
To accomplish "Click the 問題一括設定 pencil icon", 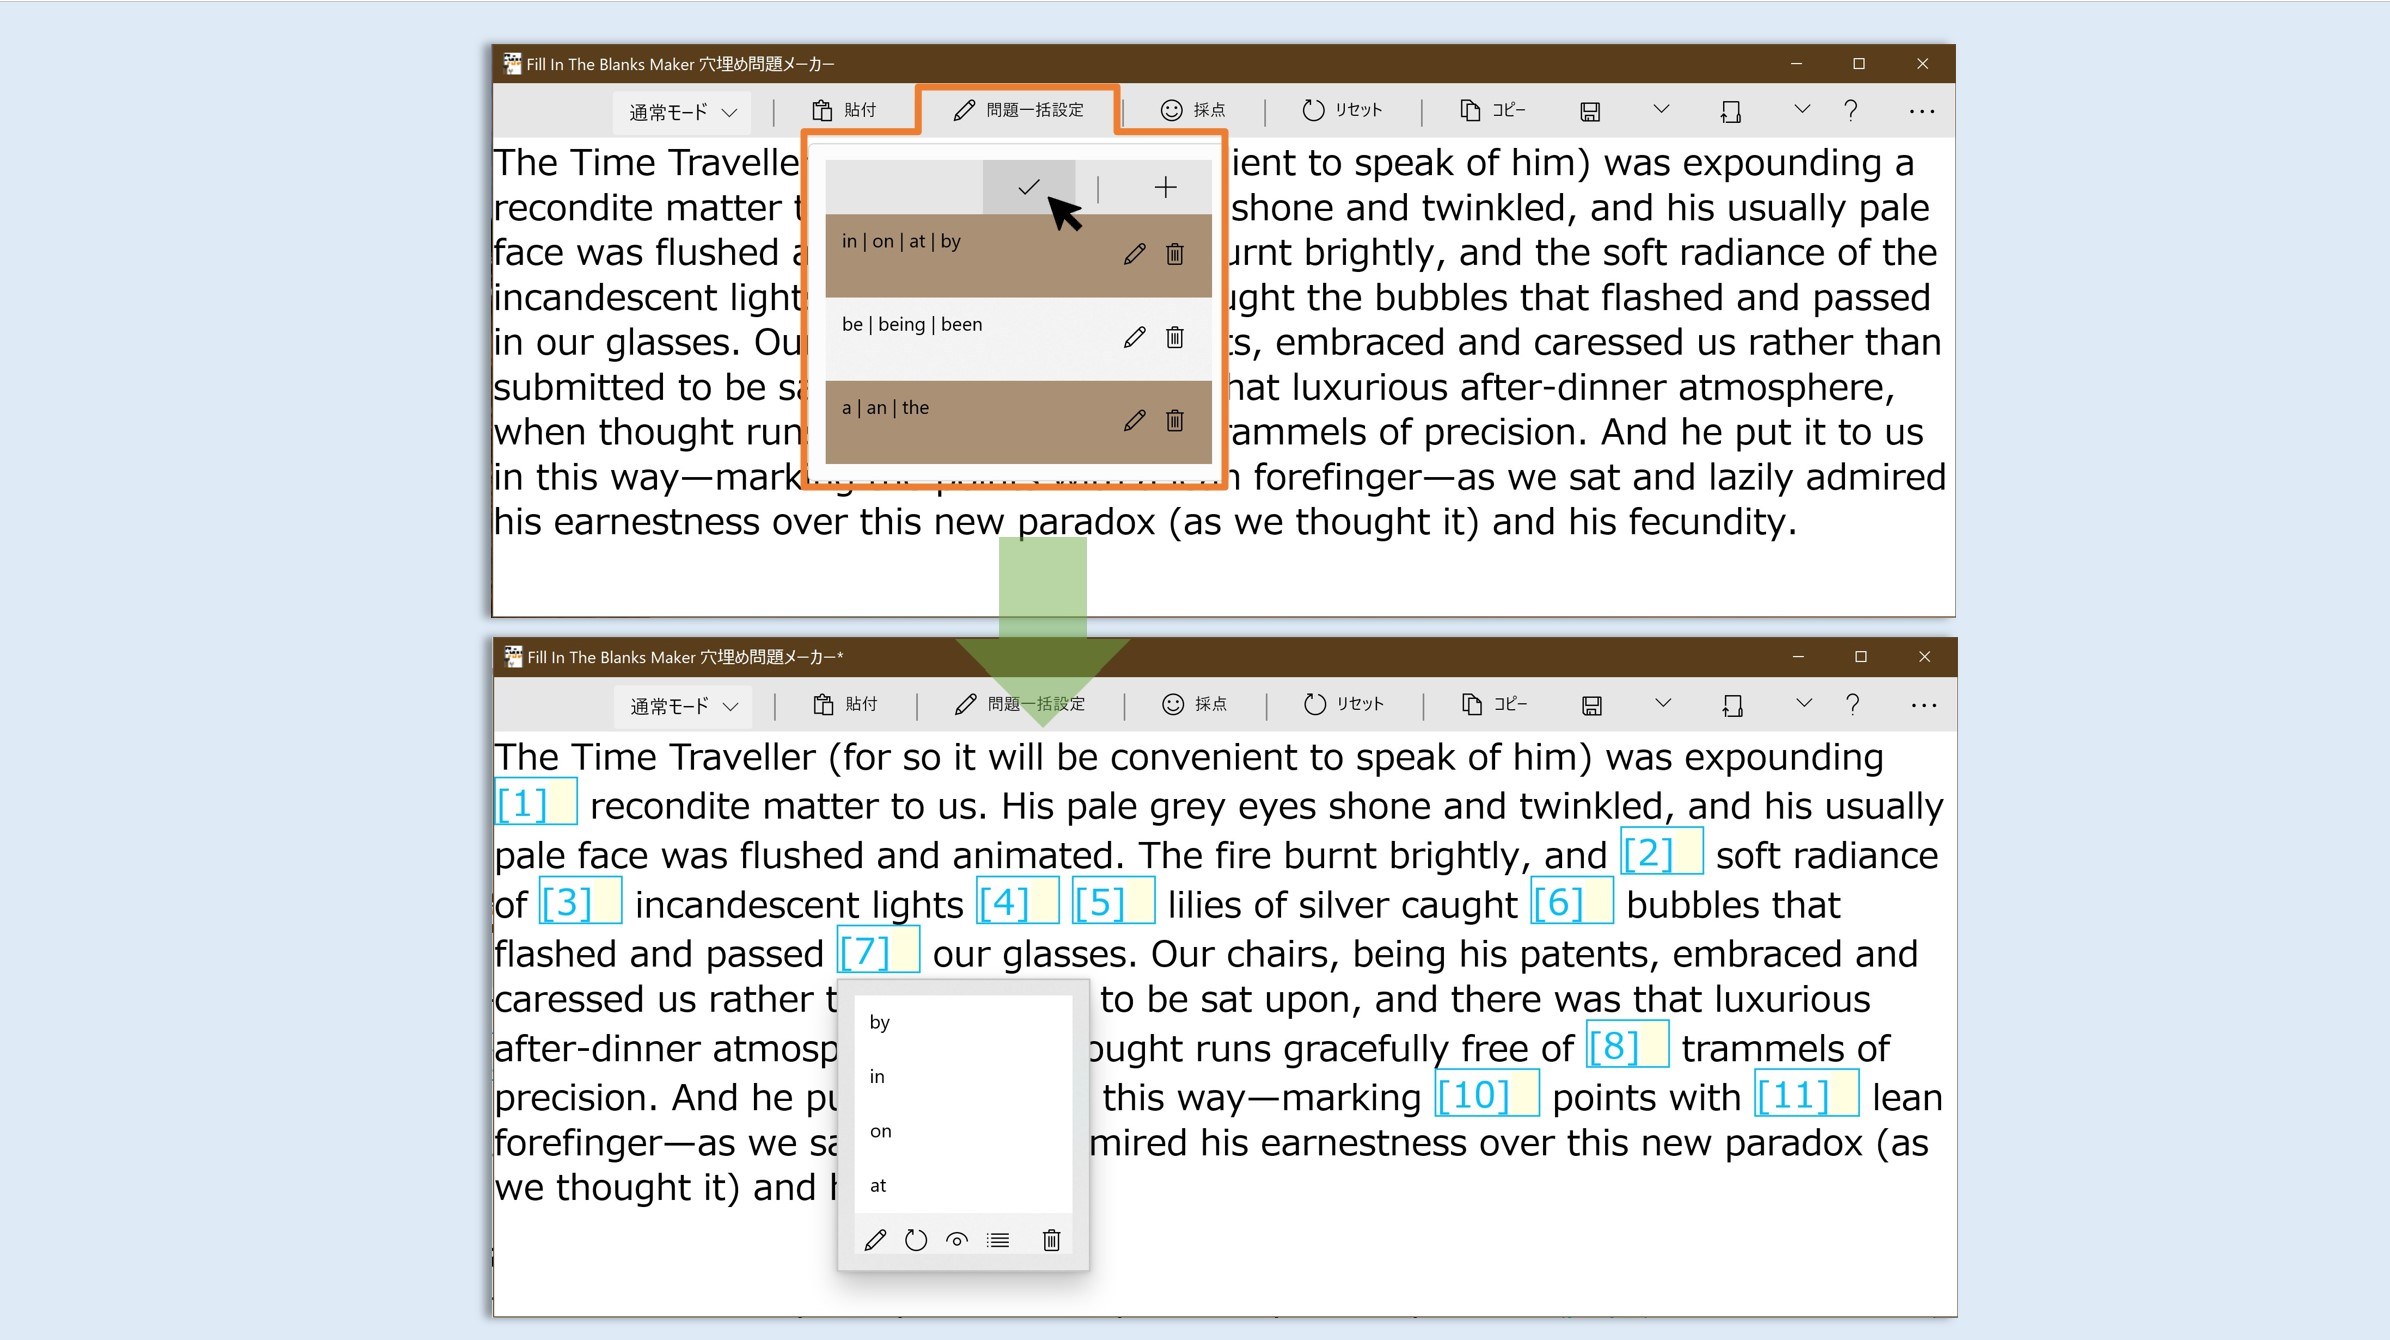I will tap(959, 110).
